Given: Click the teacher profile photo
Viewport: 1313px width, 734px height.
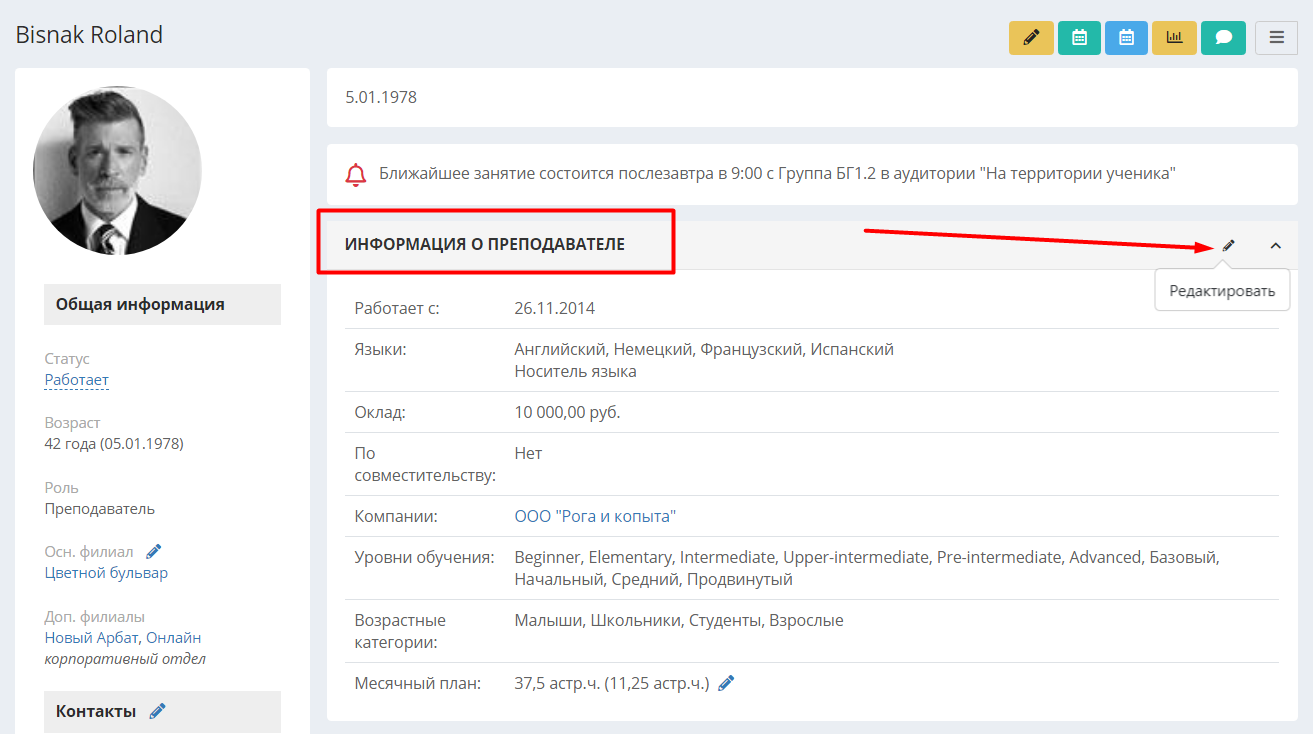Looking at the screenshot, I should pos(118,170).
